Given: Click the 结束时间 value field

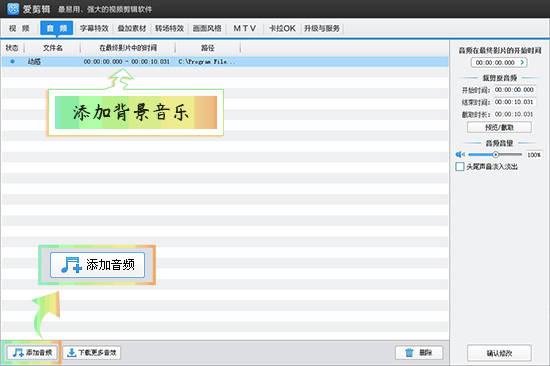Looking at the screenshot, I should [514, 102].
